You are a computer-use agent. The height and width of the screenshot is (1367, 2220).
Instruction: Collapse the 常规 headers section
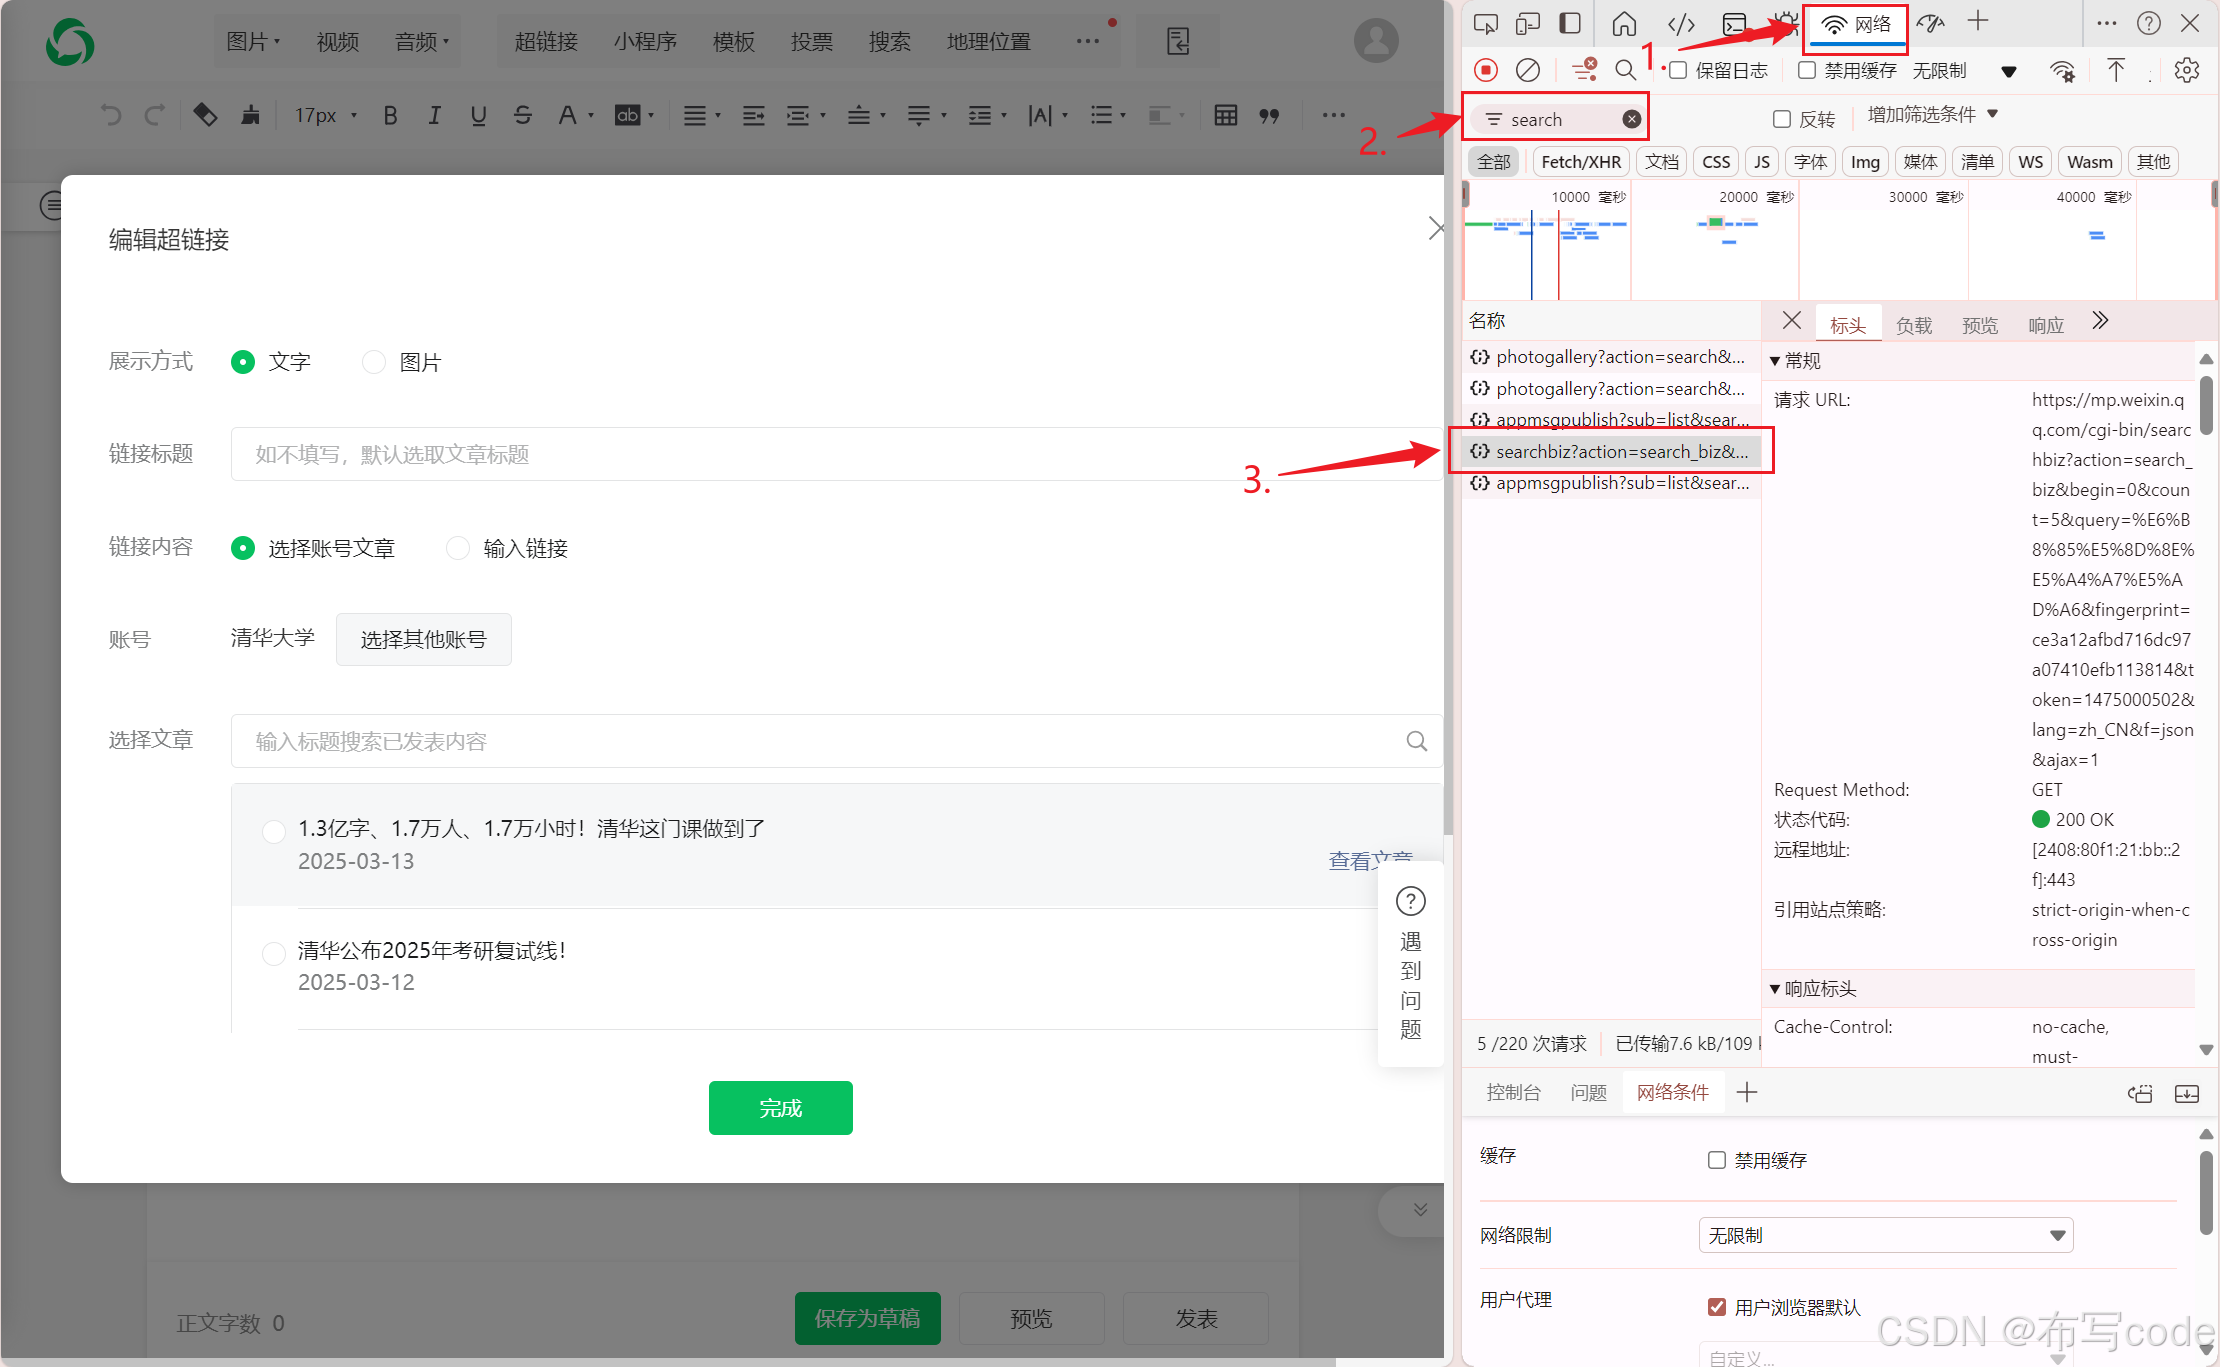(x=1776, y=361)
